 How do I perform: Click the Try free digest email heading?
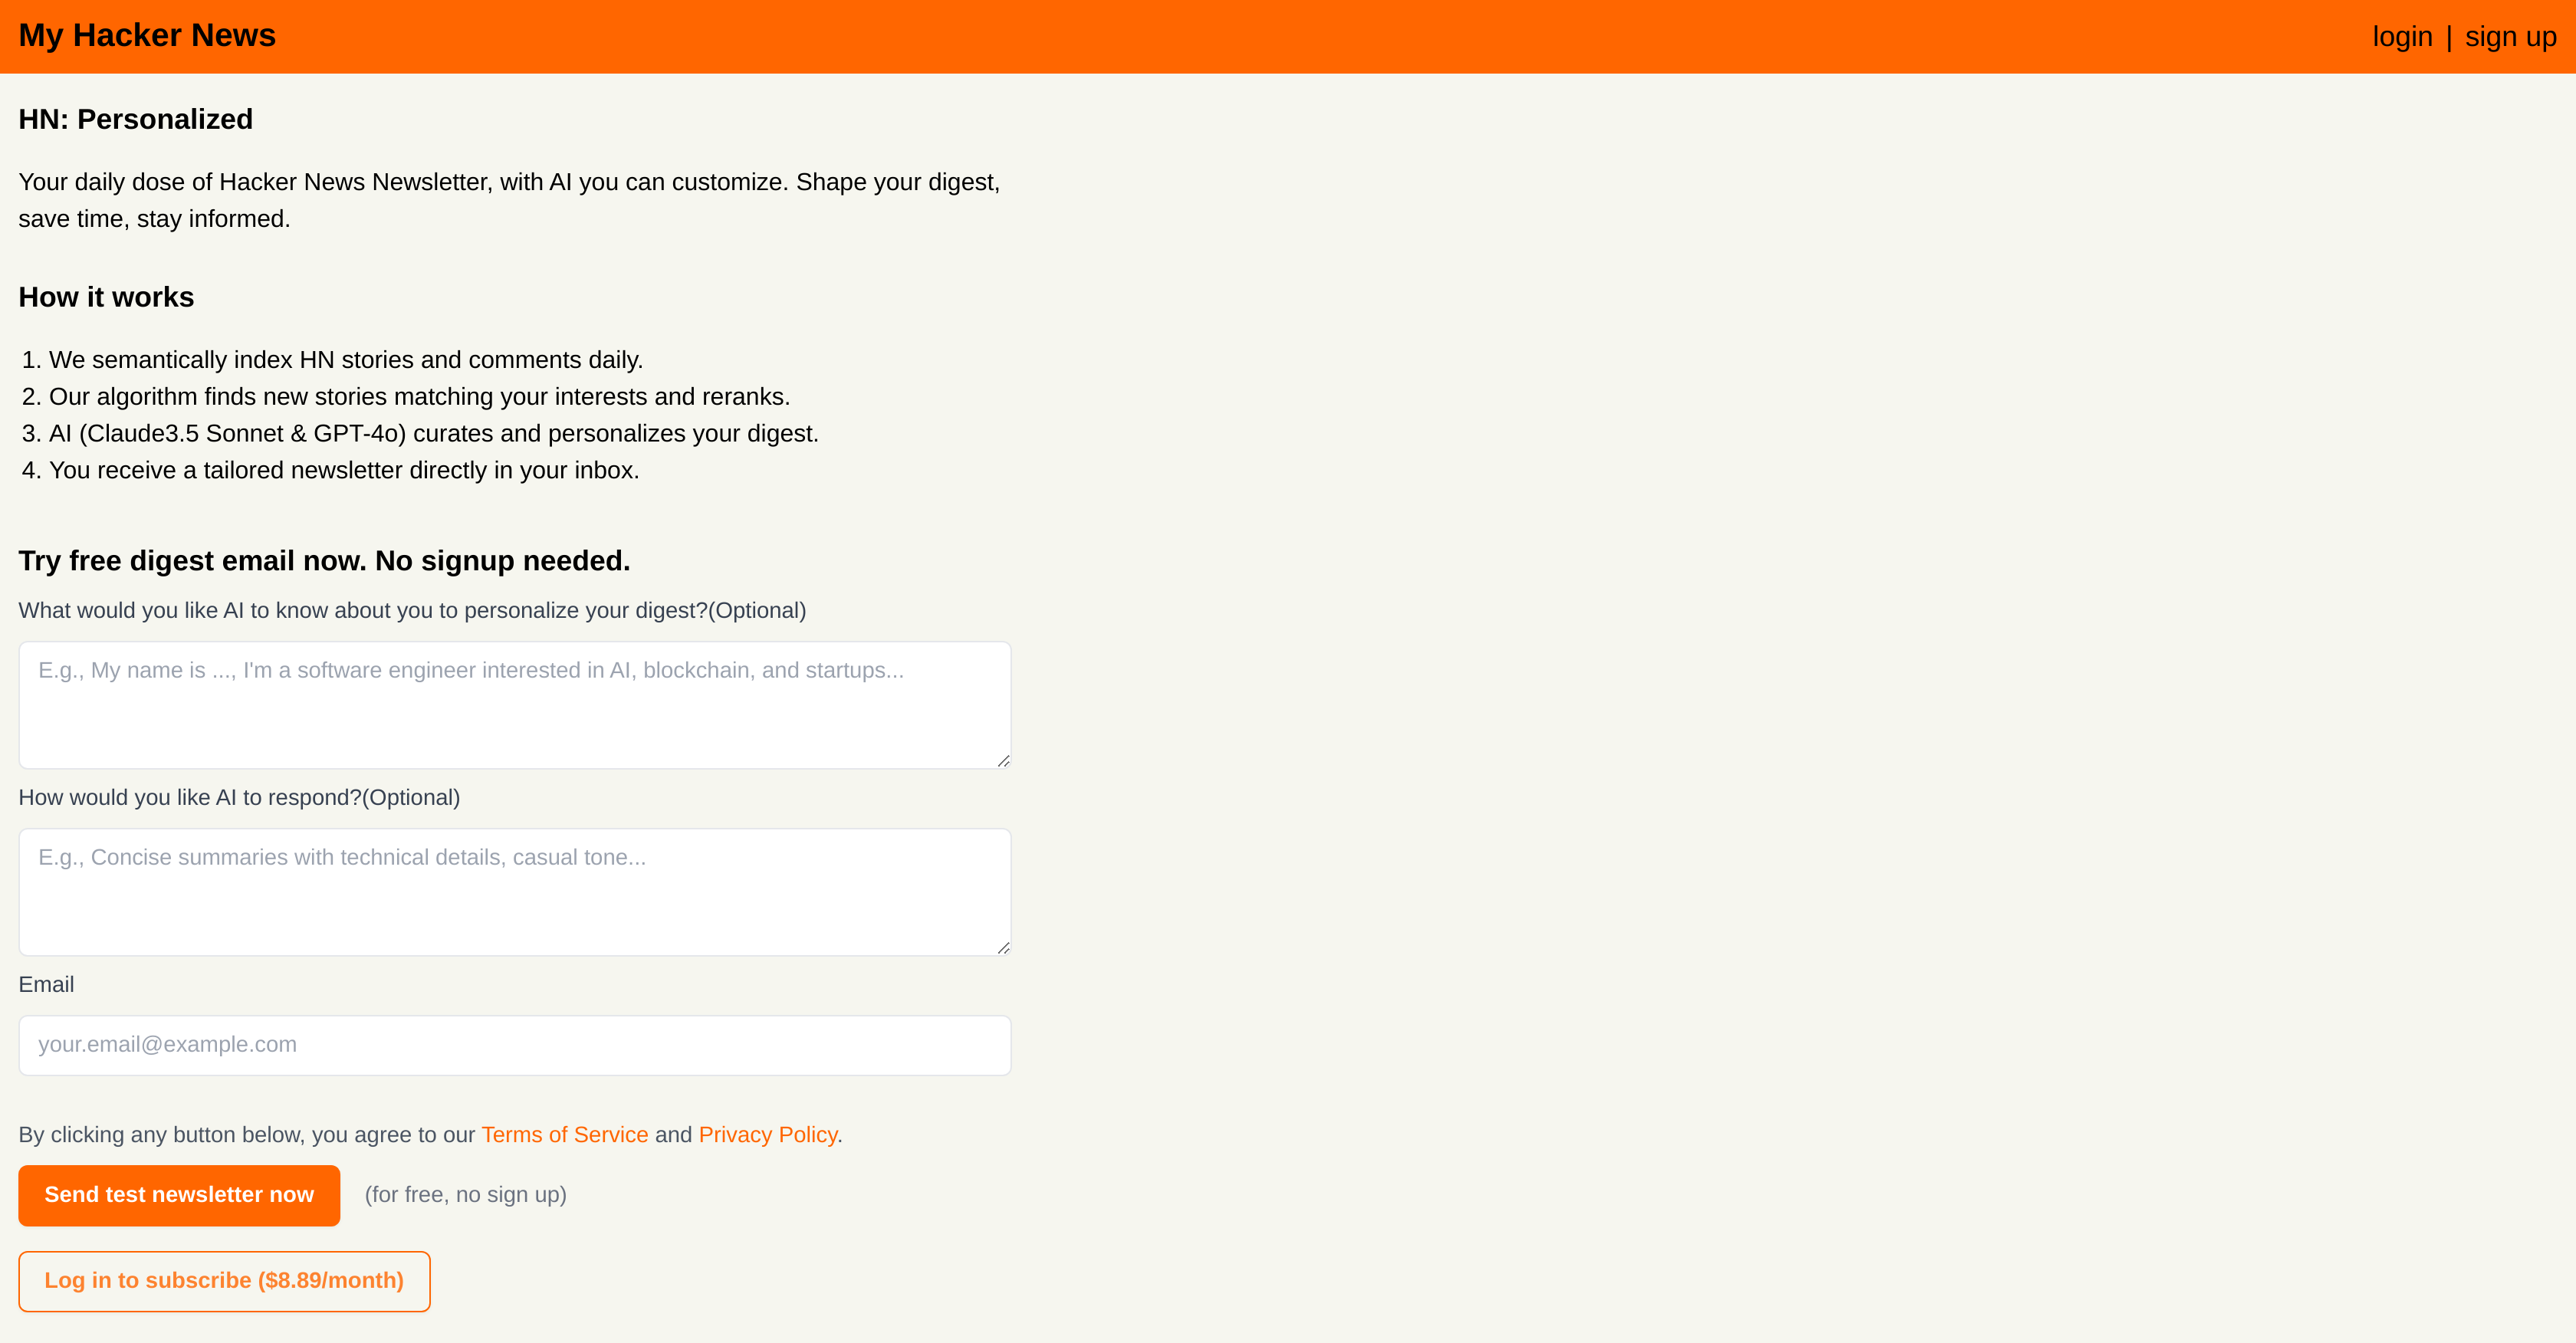click(x=323, y=560)
